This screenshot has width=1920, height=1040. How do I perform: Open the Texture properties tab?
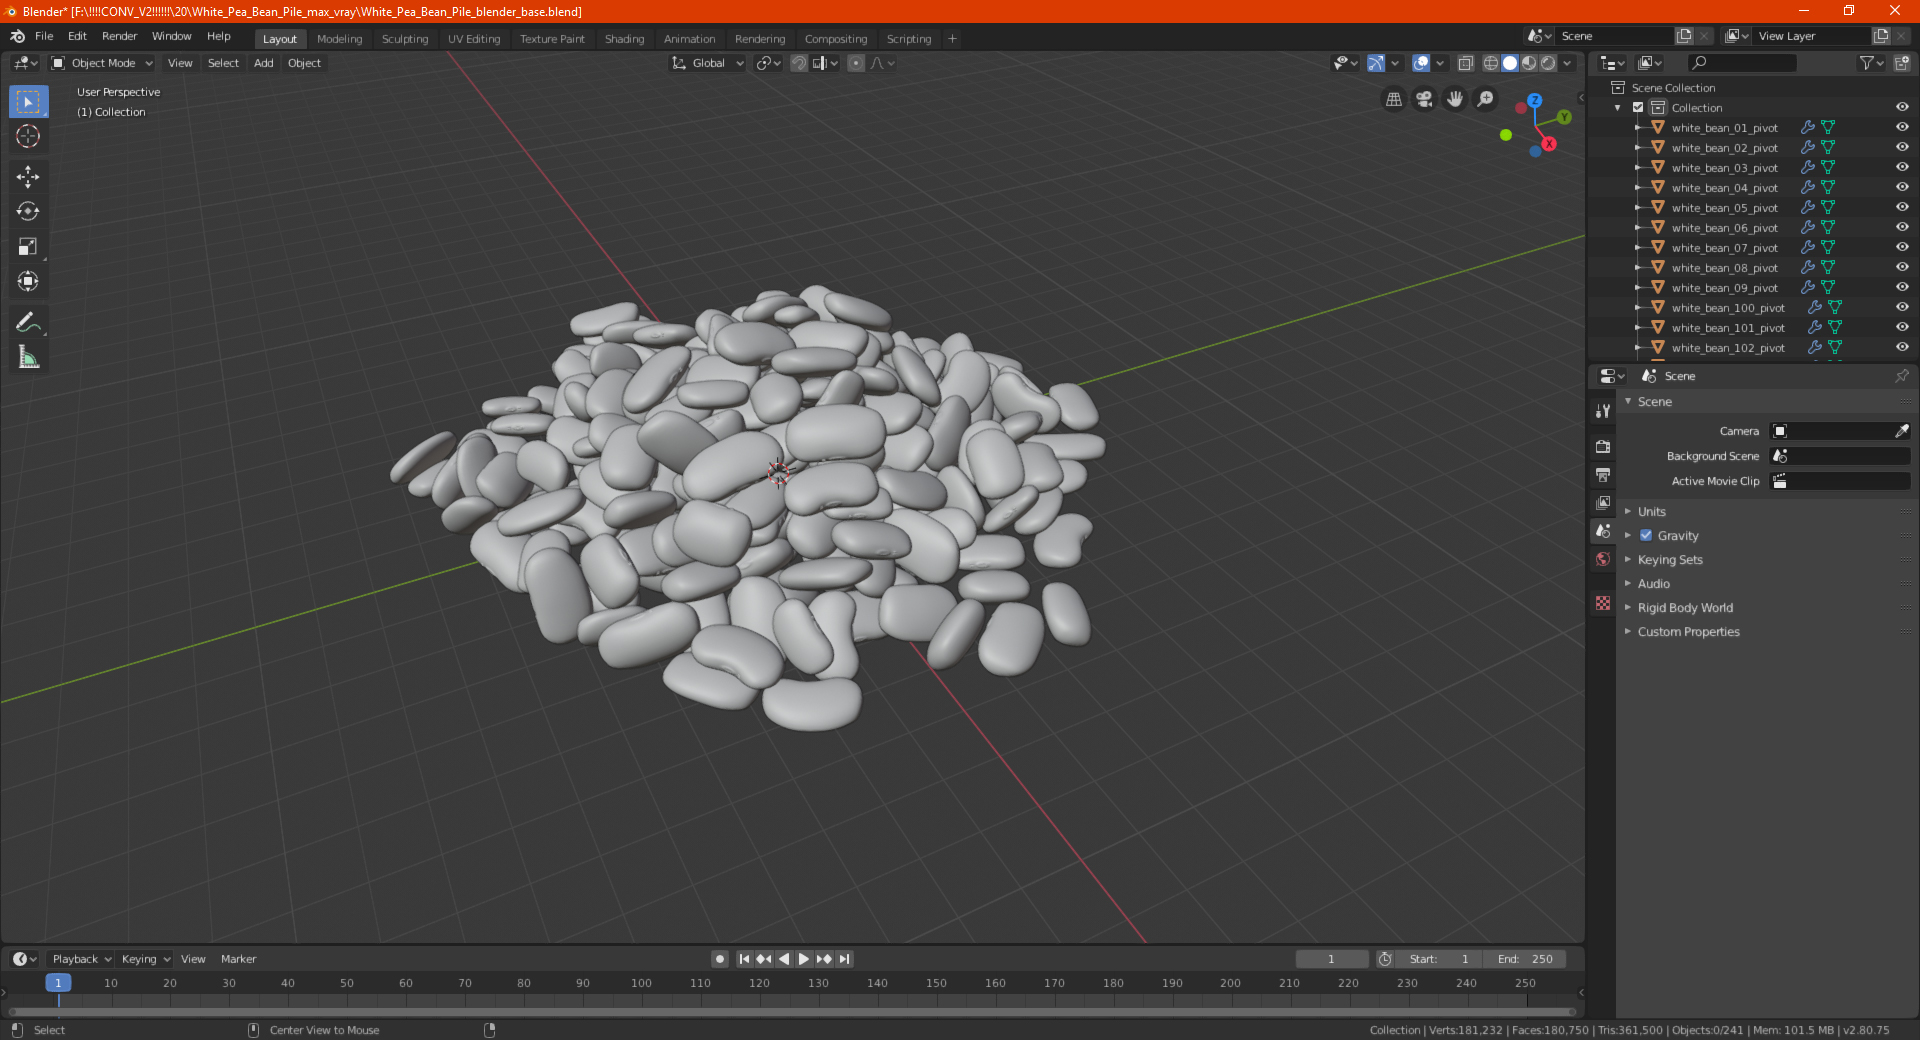point(1603,603)
